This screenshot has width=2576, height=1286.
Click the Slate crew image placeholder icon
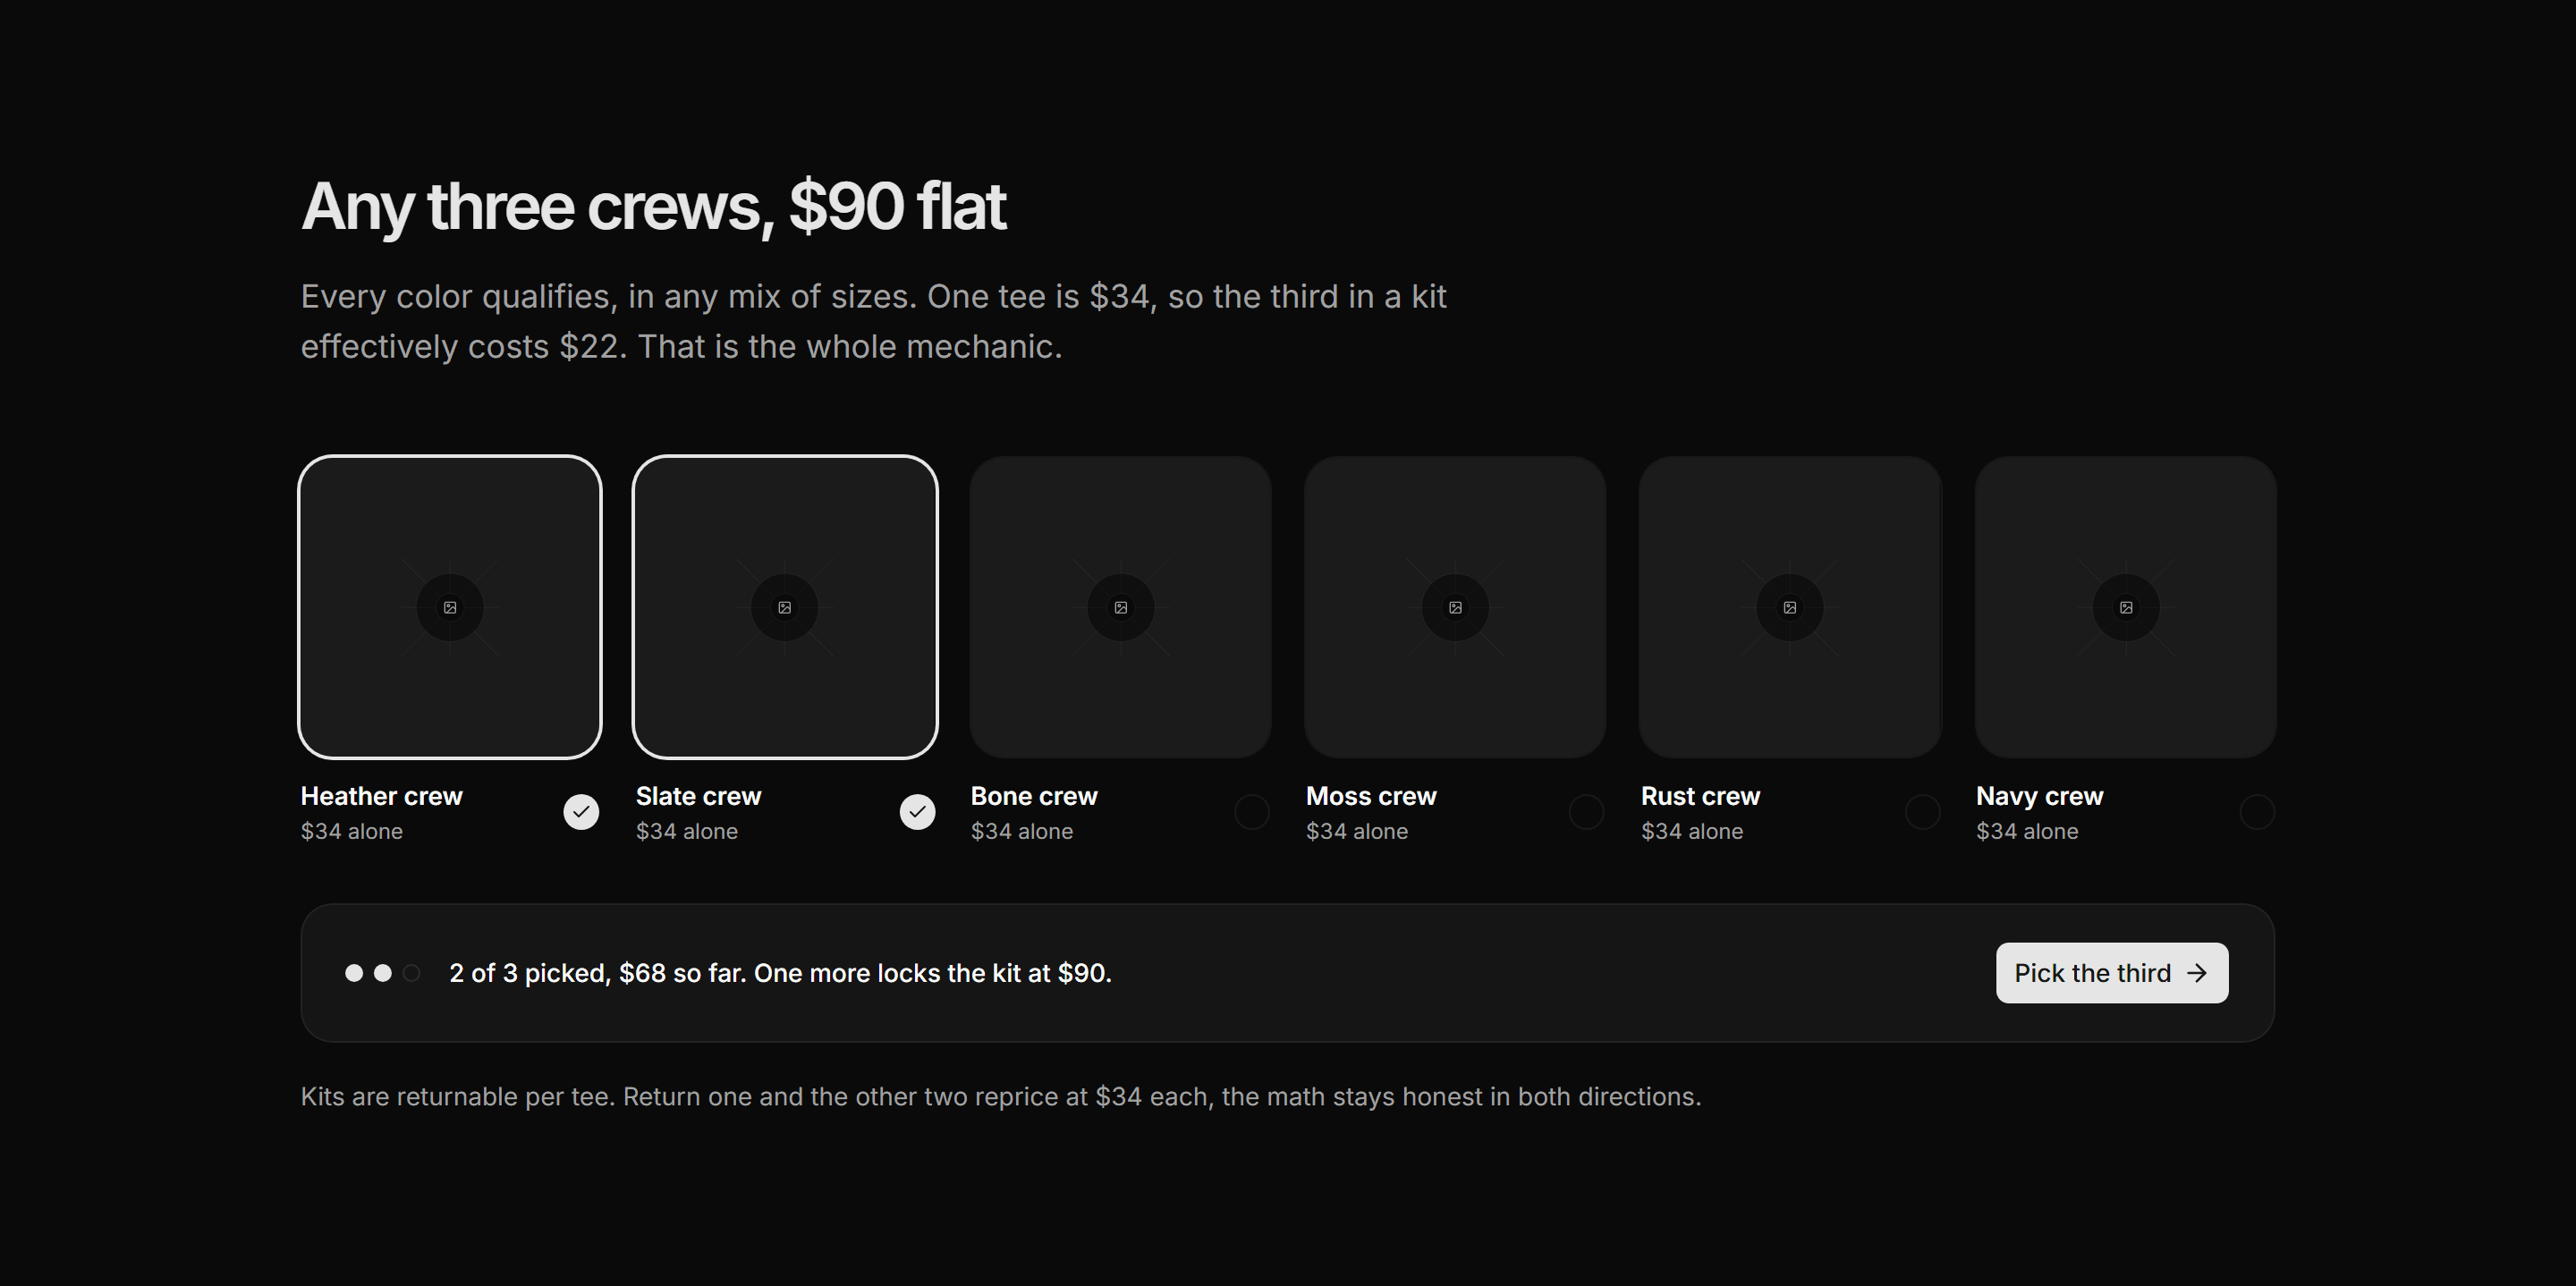[x=785, y=607]
